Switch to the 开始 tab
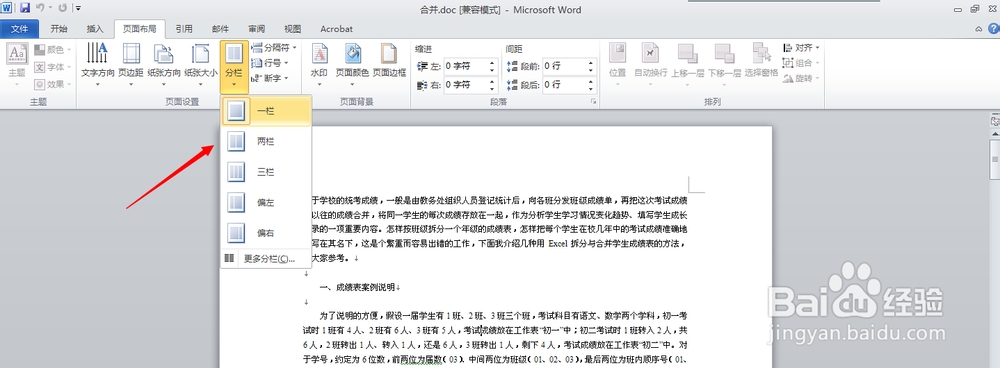This screenshot has width=1000, height=368. [59, 29]
